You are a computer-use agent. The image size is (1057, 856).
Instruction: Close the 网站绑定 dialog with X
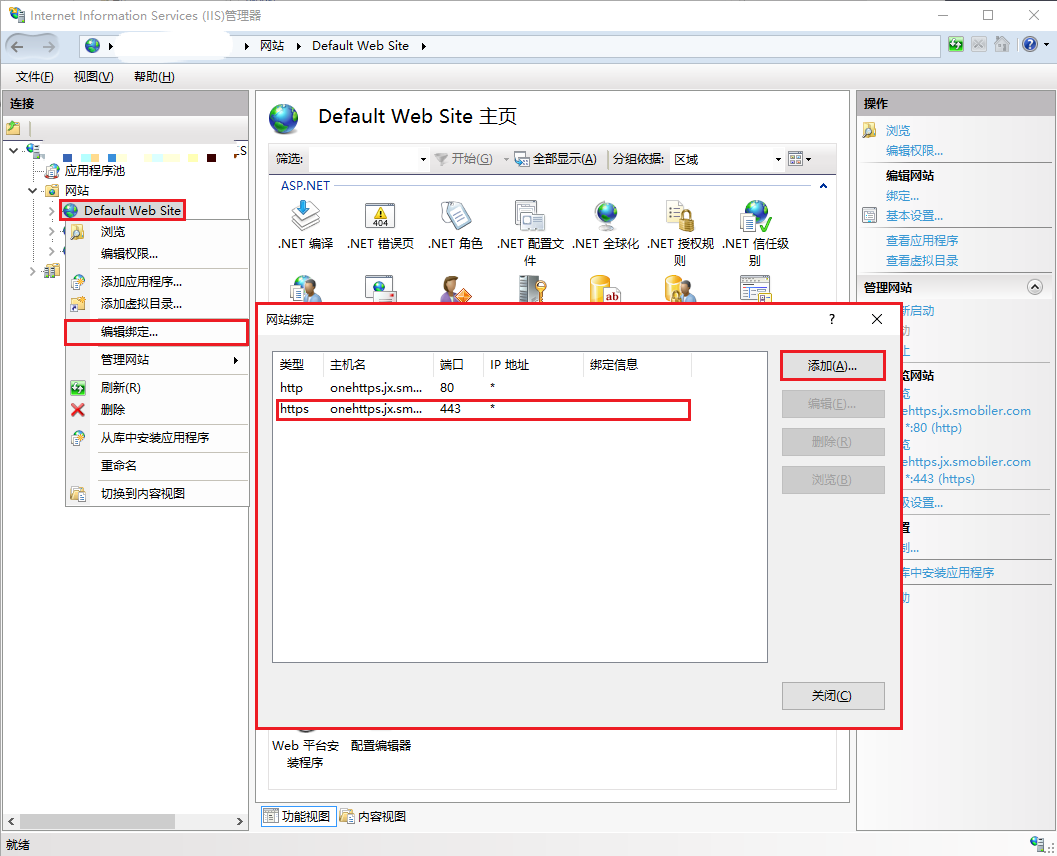pyautogui.click(x=876, y=319)
